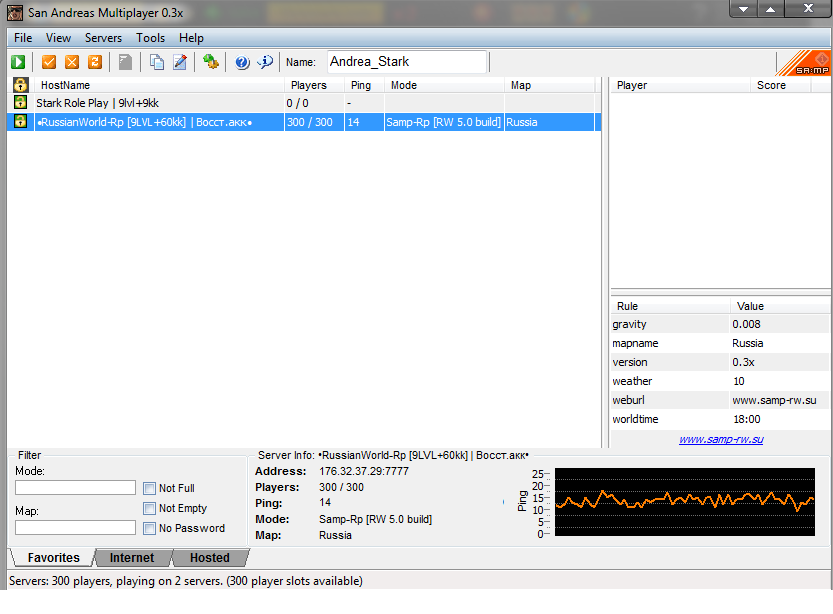Open the Tools menu
This screenshot has width=833, height=614.
coord(150,38)
